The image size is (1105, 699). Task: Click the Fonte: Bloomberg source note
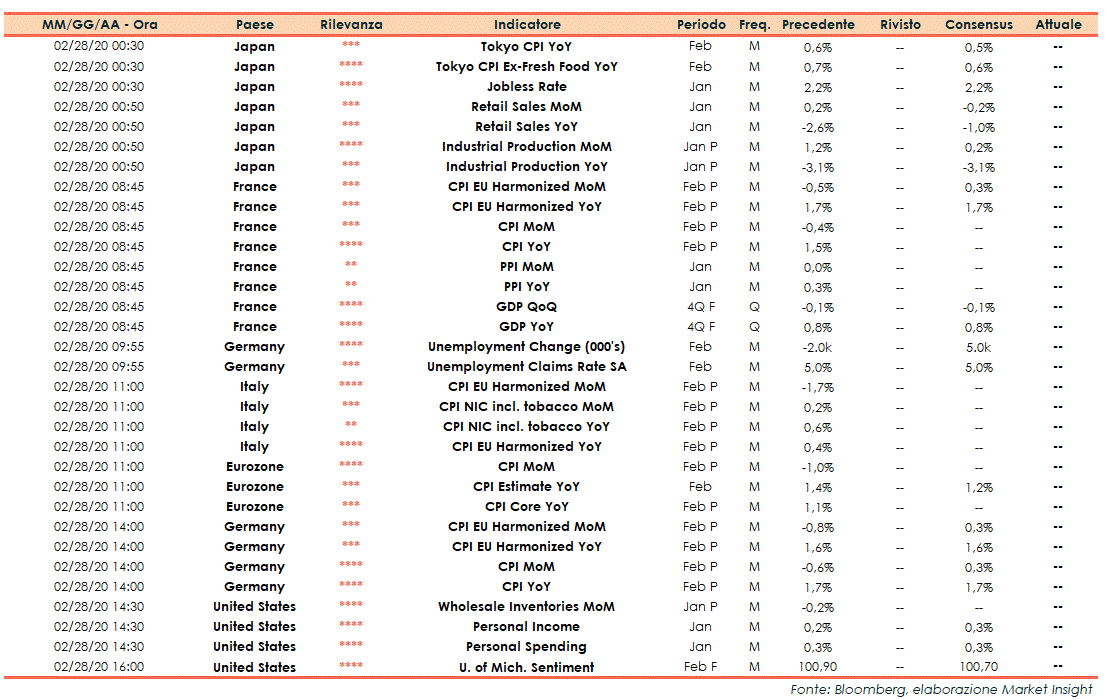point(941,689)
